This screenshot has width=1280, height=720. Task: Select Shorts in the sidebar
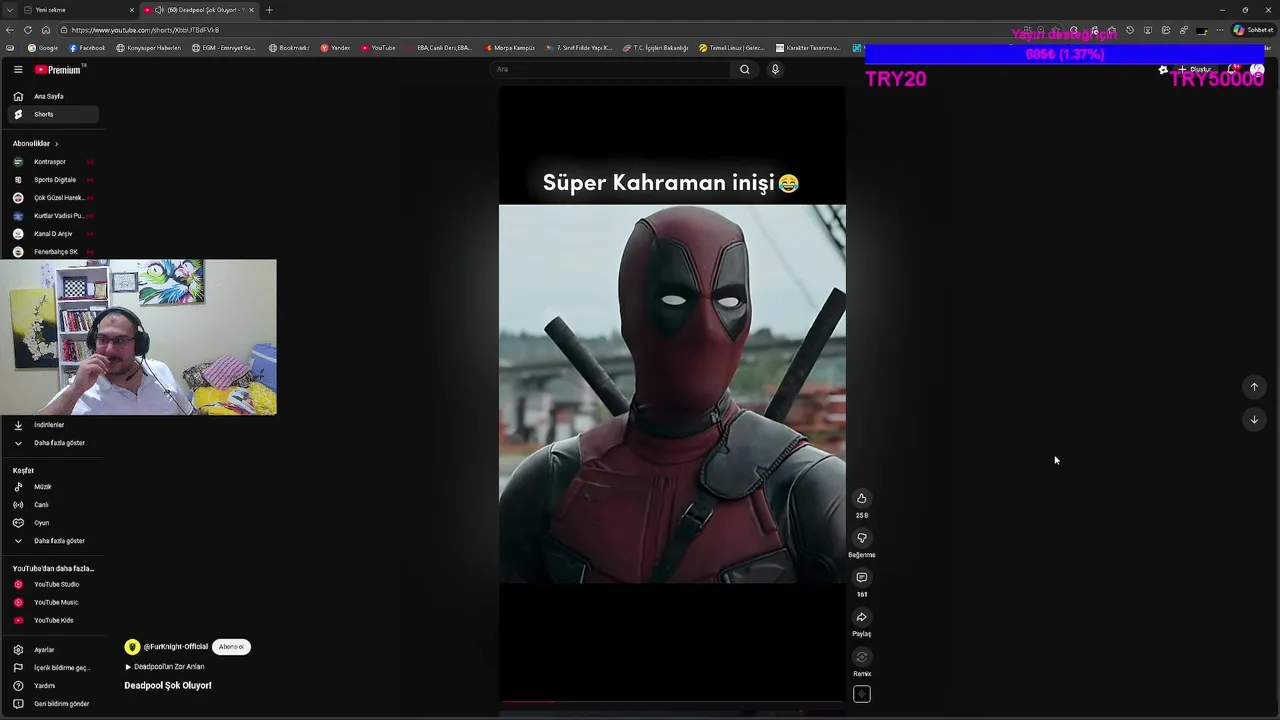pyautogui.click(x=52, y=114)
